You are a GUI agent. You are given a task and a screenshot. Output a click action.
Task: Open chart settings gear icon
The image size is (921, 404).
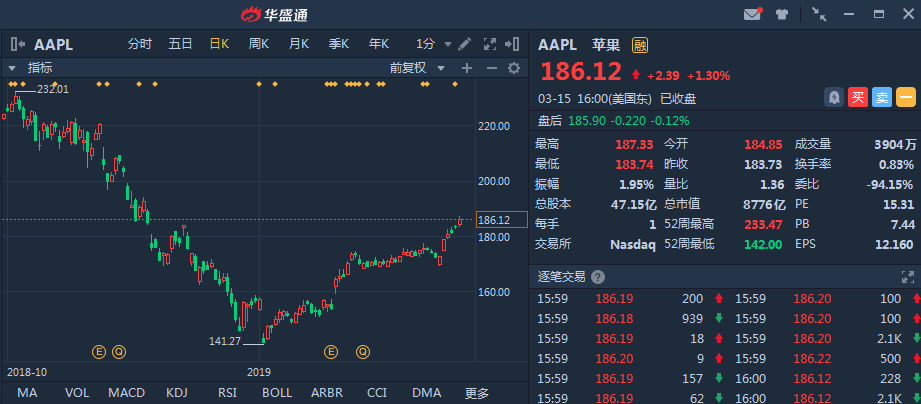point(514,68)
